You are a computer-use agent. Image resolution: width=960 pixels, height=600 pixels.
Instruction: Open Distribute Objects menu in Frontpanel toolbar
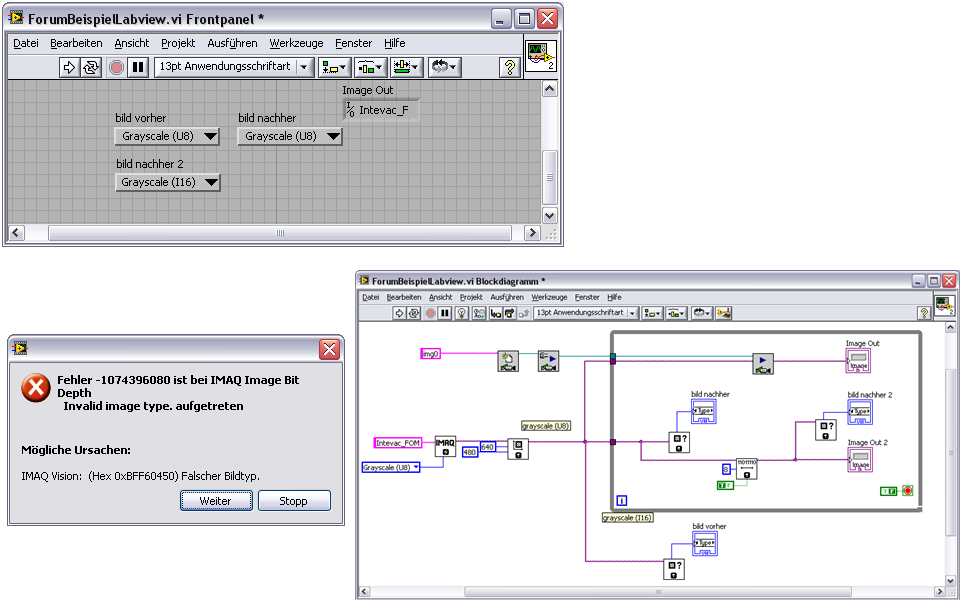click(x=370, y=67)
